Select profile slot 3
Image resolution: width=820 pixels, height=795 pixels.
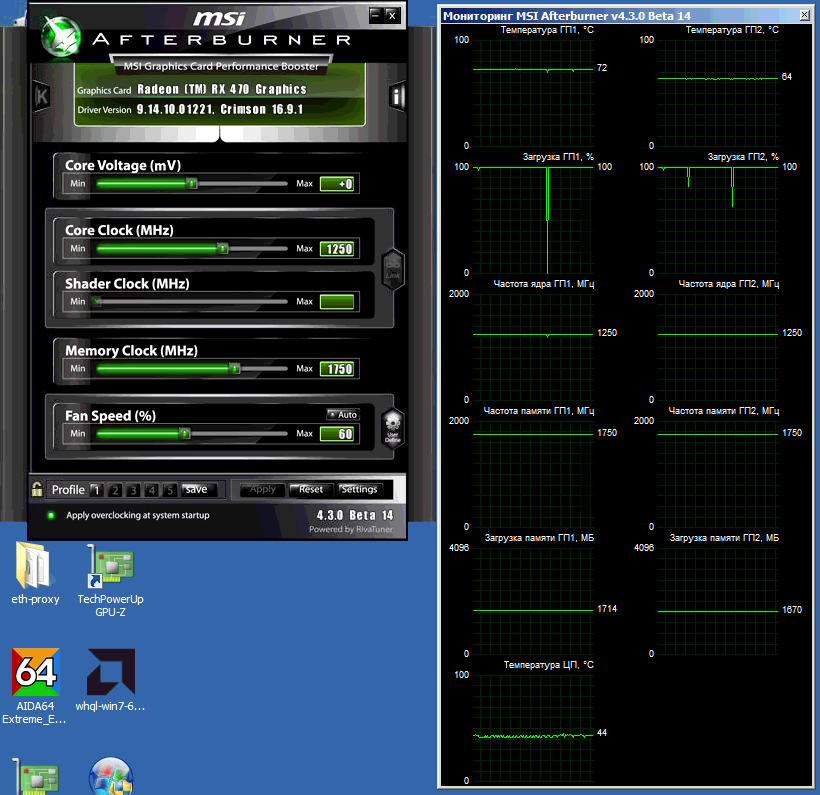(133, 490)
